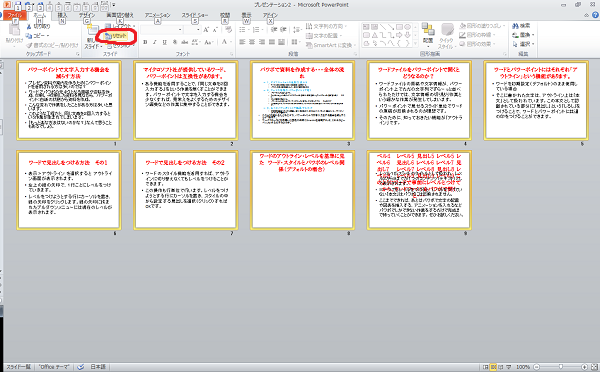The image size is (600, 372).
Task: Open 図形の効果 shape effects menu
Action: point(477,44)
